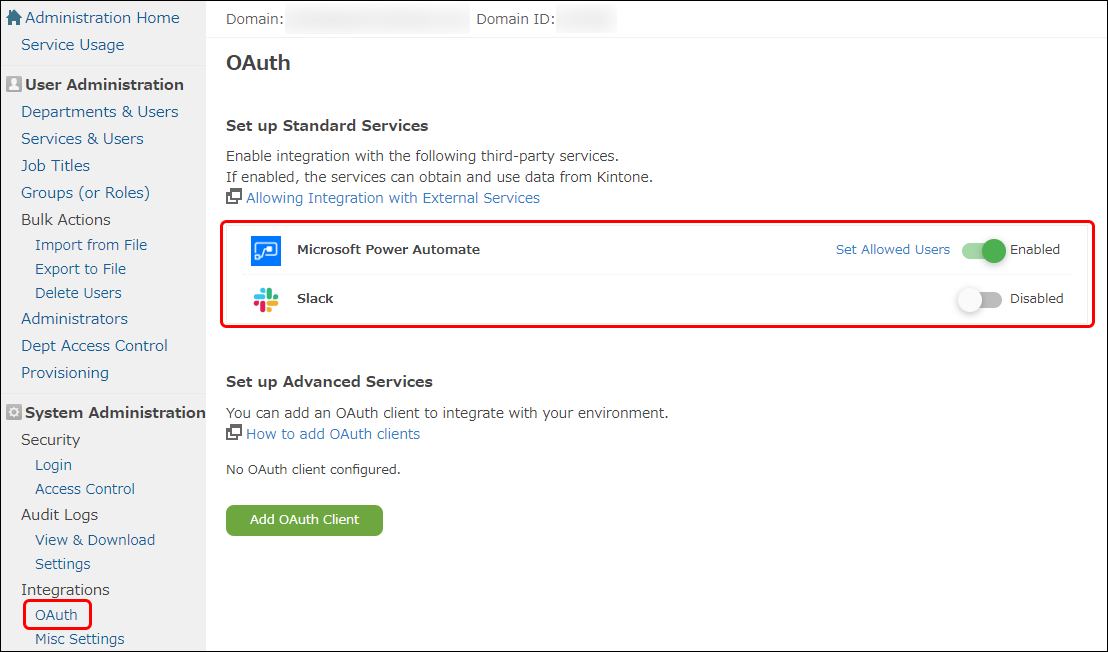Screen dimensions: 1108x652
Task: Click the external-window icon beside Allowing Integration link
Action: pos(232,198)
